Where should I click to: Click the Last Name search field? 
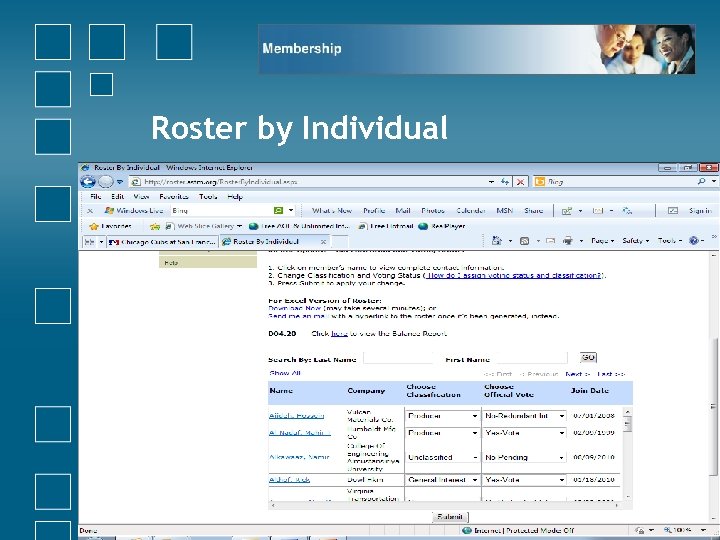[x=399, y=358]
